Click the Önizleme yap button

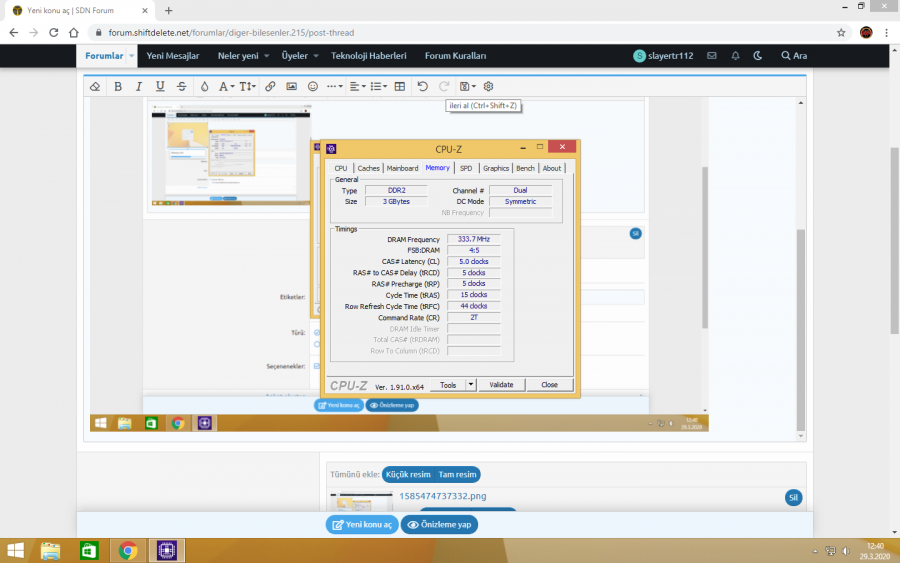[x=439, y=524]
